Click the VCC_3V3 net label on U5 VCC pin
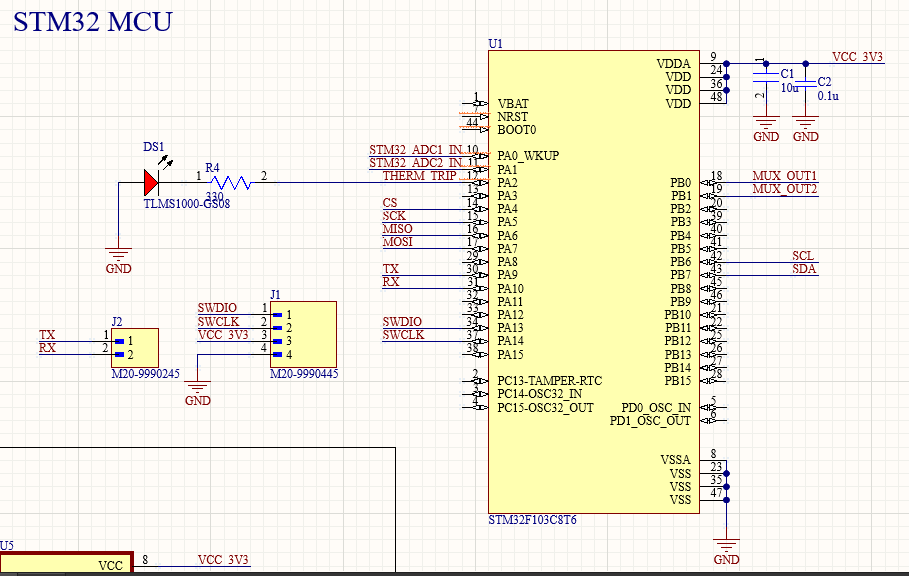Screen dimensions: 909x576 pos(223,560)
